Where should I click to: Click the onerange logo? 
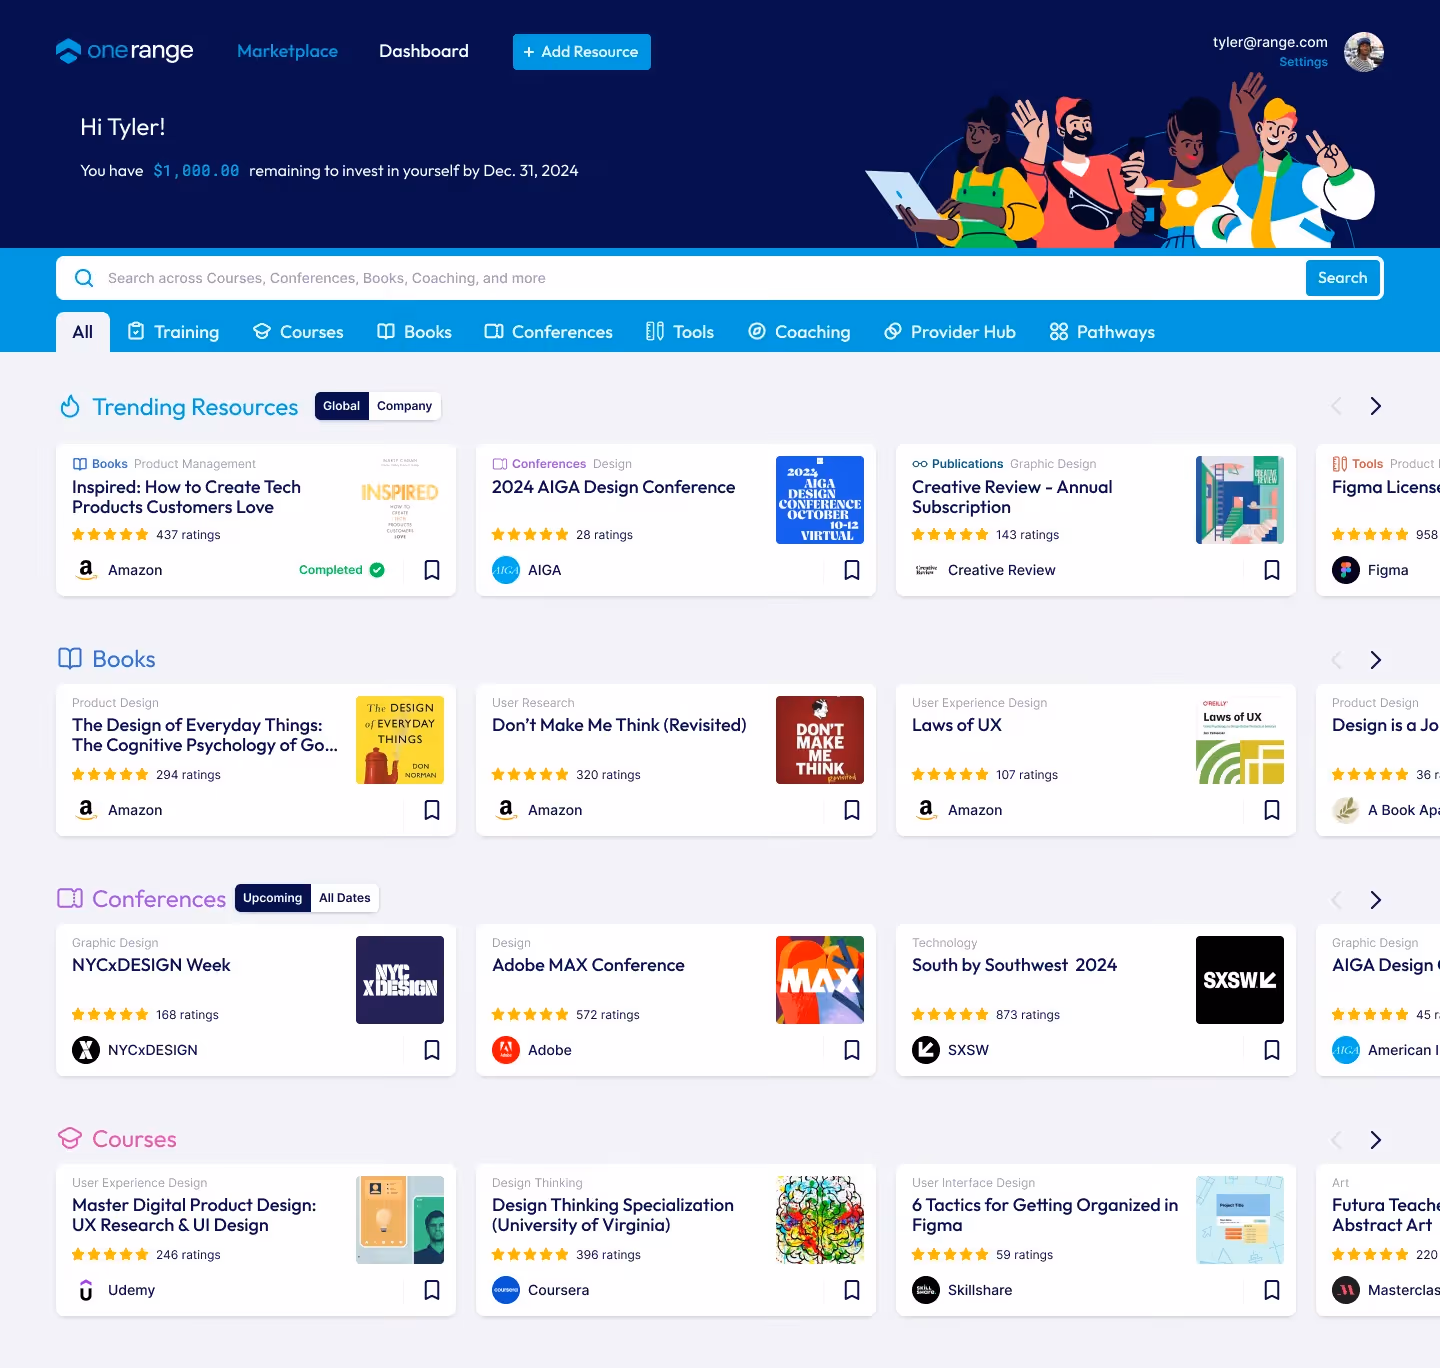click(x=125, y=51)
